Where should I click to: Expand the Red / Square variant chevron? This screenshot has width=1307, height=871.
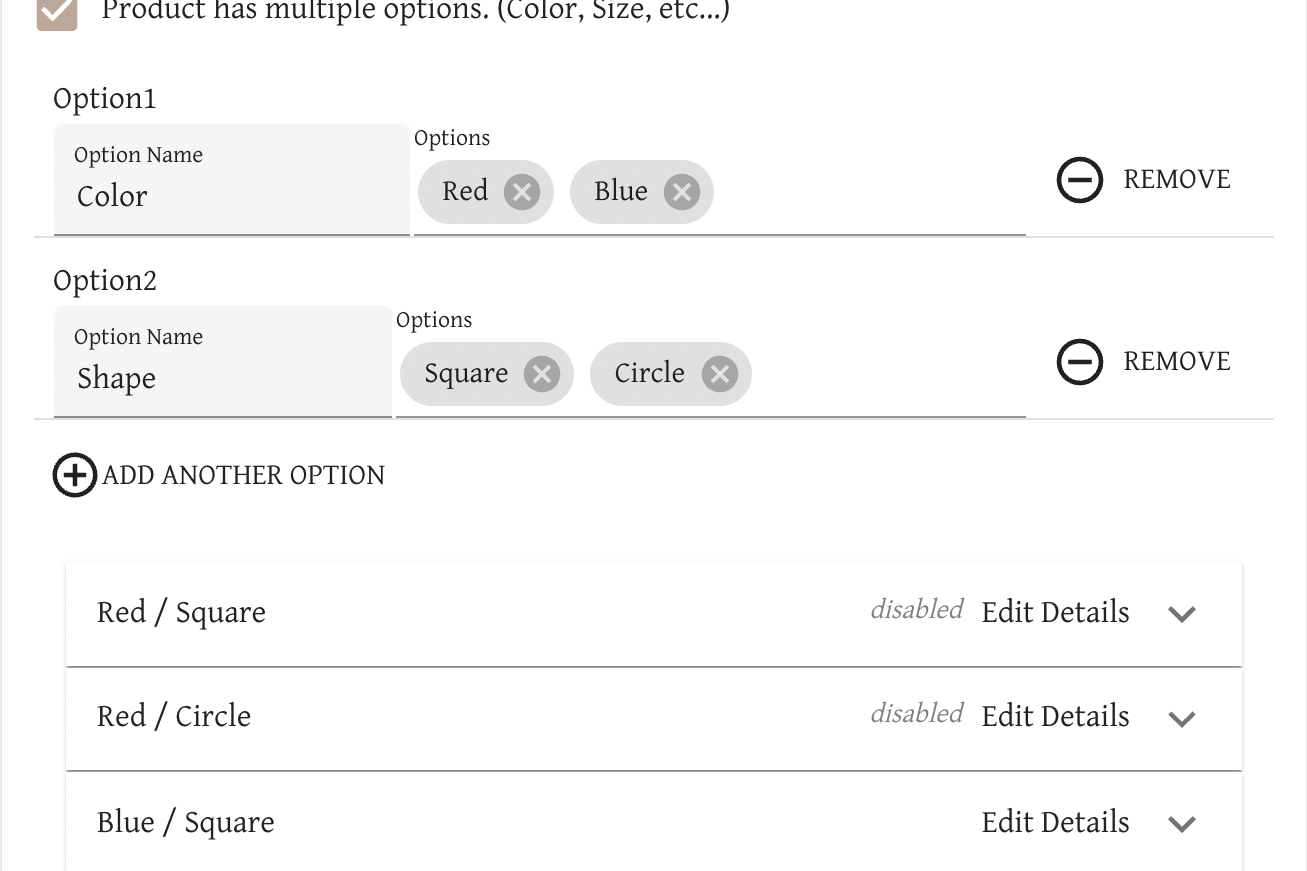pyautogui.click(x=1182, y=614)
